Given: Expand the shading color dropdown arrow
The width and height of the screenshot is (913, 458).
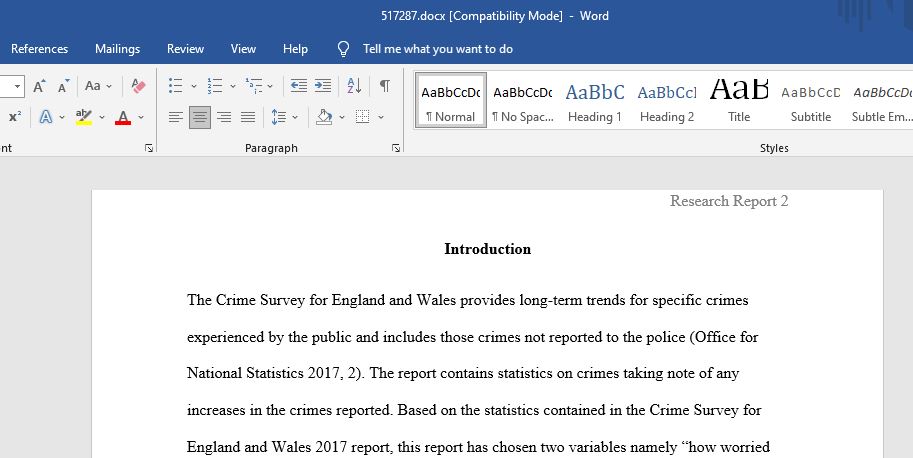Looking at the screenshot, I should click(x=342, y=118).
